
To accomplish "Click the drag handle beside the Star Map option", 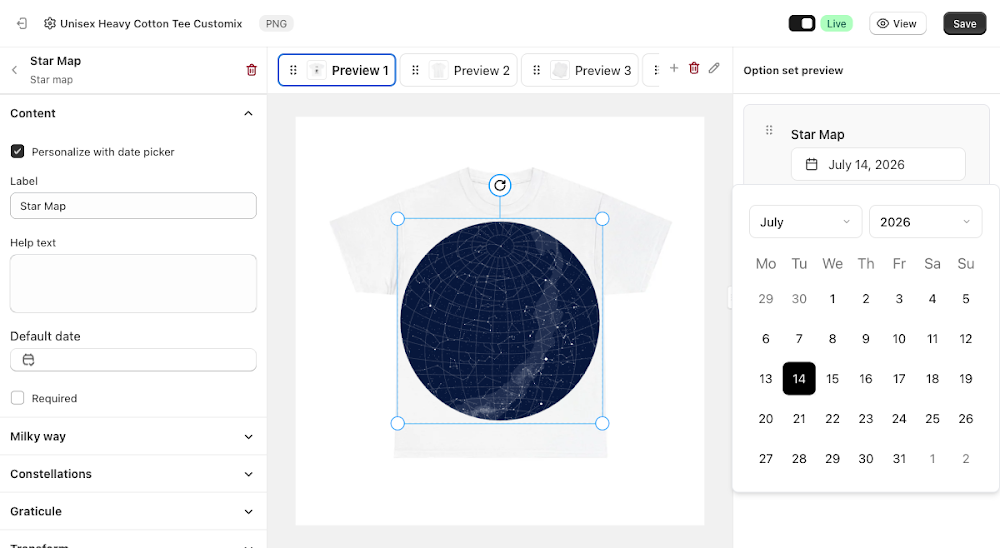I will click(x=769, y=130).
